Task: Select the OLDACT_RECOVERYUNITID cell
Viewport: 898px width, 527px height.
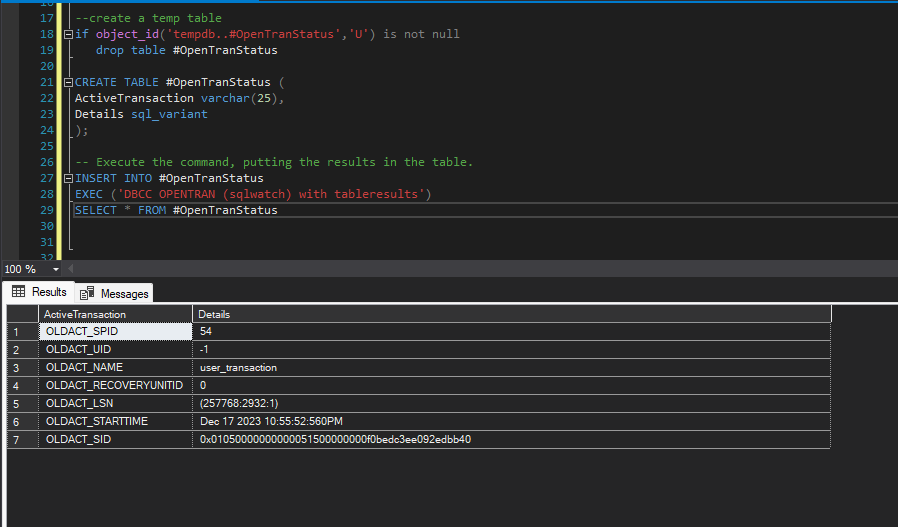Action: [x=115, y=386]
